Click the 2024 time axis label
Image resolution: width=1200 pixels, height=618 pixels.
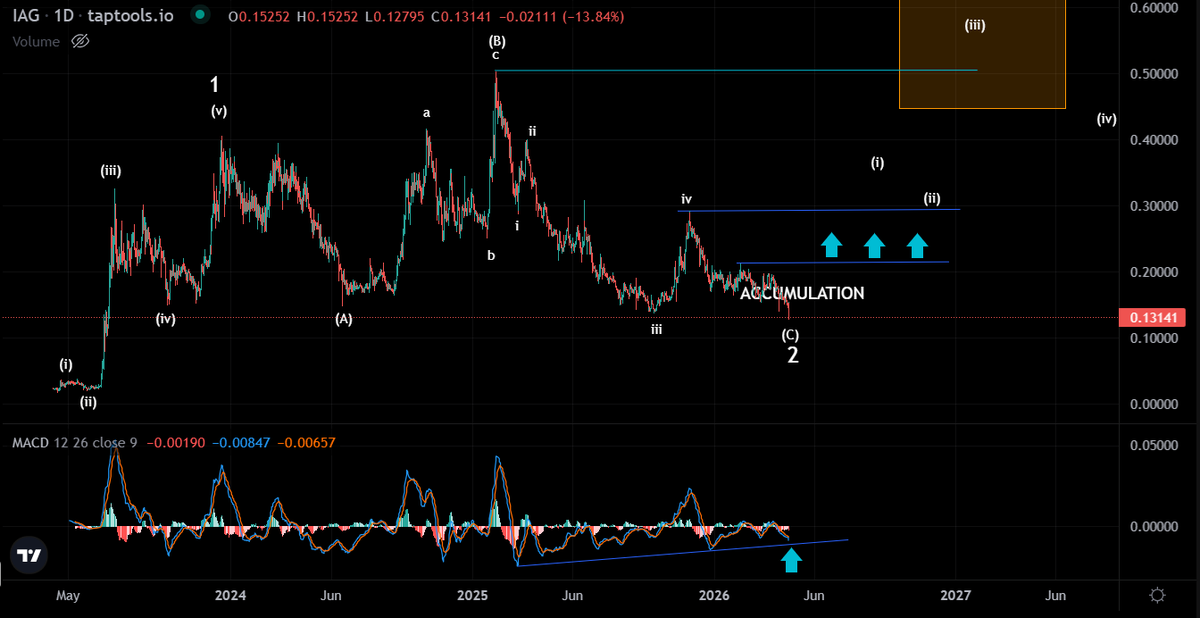[230, 595]
